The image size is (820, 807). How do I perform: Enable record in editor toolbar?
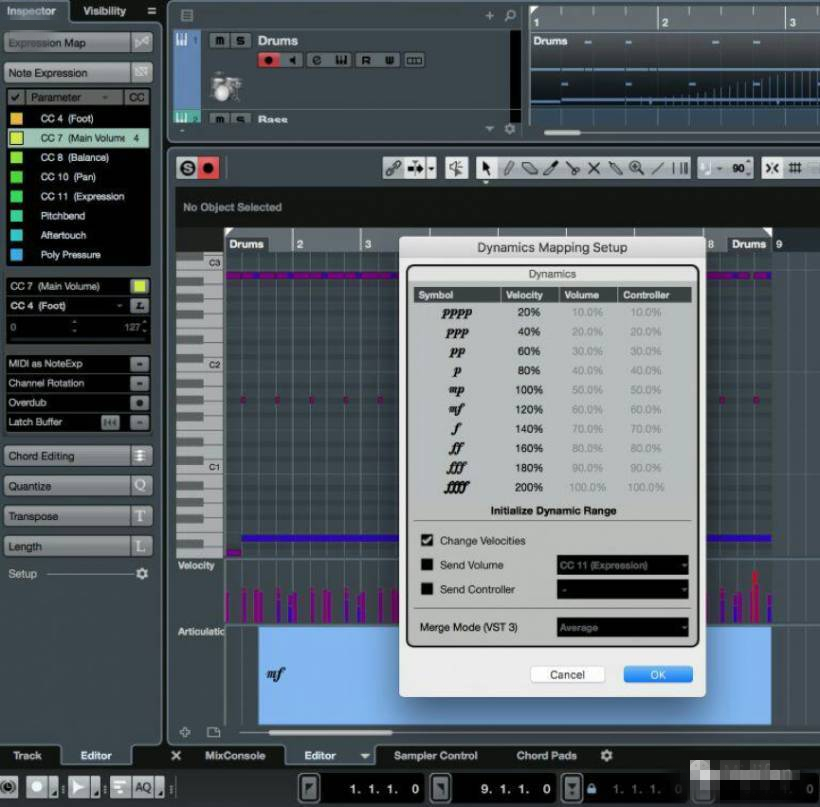coord(208,169)
